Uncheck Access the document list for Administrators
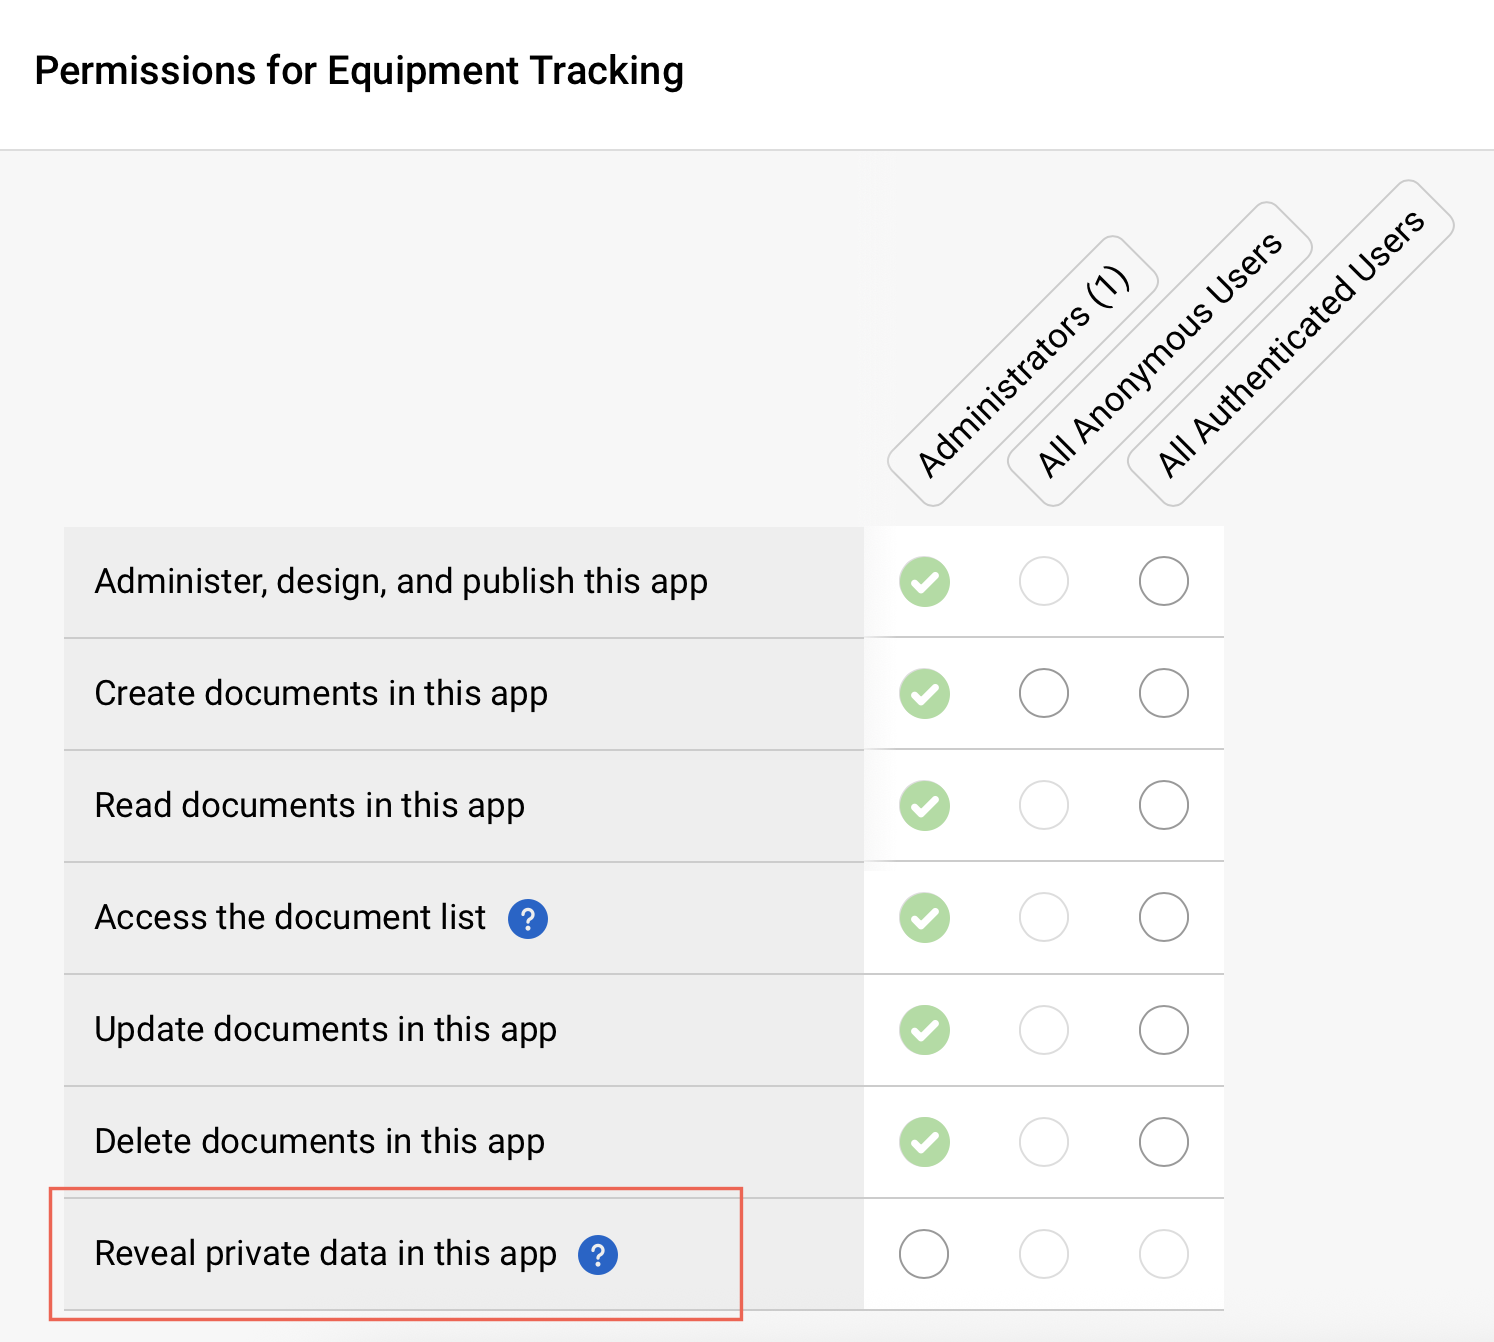This screenshot has width=1494, height=1342. [x=923, y=918]
